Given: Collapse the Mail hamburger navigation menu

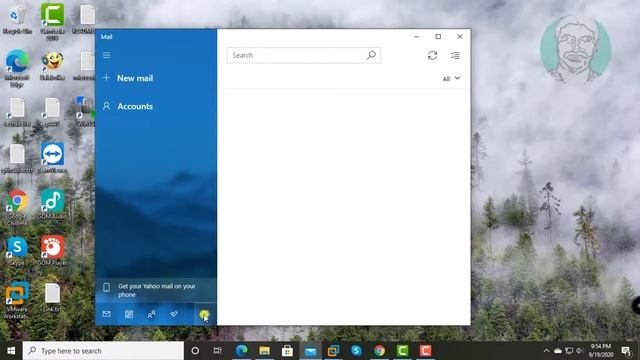Looking at the screenshot, I should 107,55.
